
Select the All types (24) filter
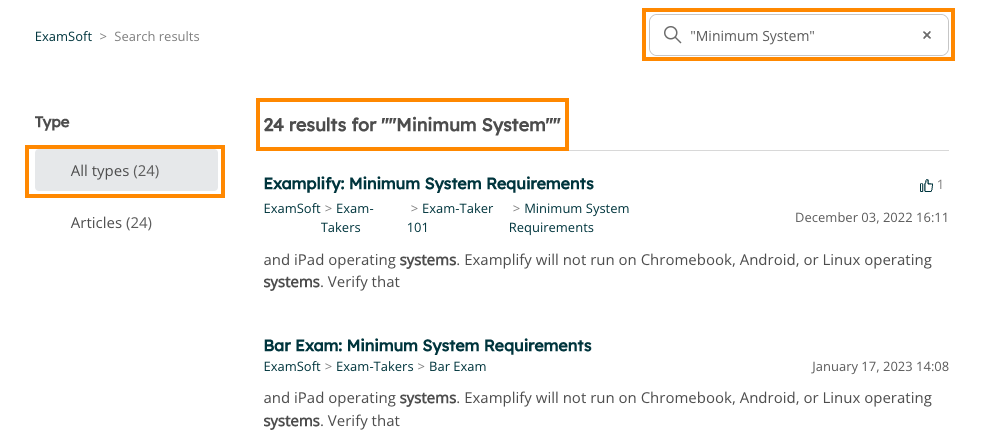[x=126, y=171]
